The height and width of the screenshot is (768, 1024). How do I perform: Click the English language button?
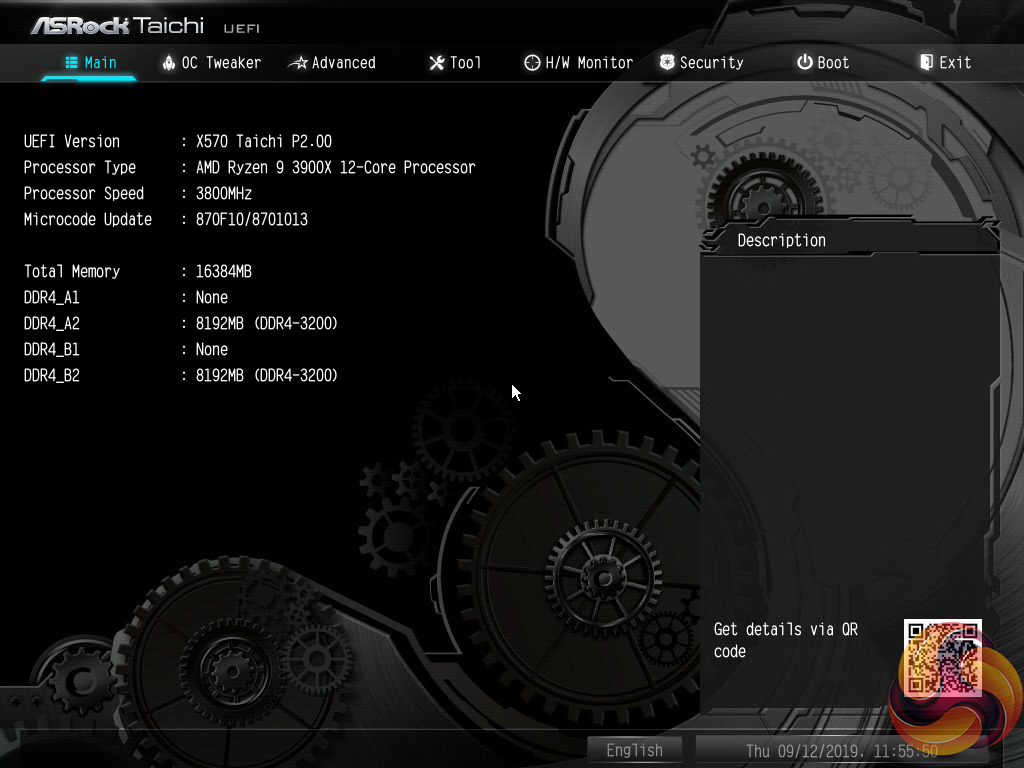634,750
